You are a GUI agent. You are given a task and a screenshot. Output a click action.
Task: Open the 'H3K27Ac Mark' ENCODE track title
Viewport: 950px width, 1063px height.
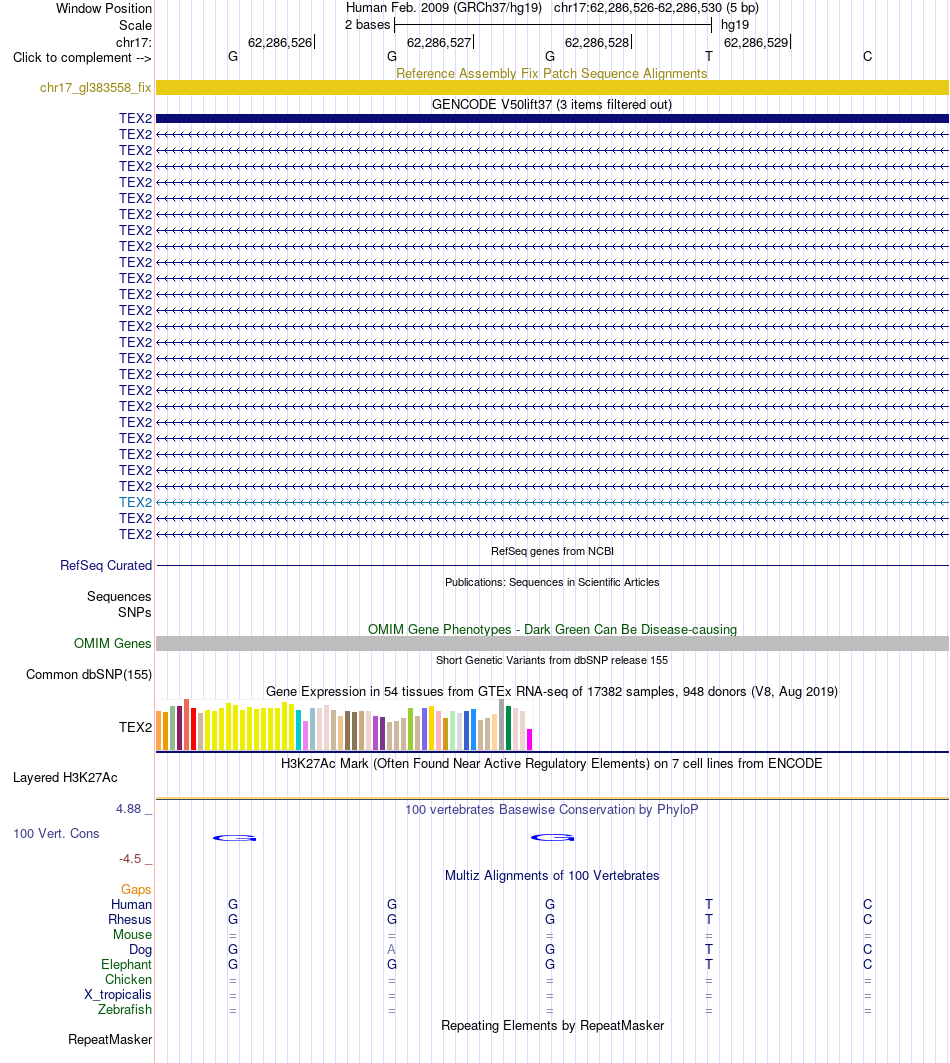tap(551, 763)
